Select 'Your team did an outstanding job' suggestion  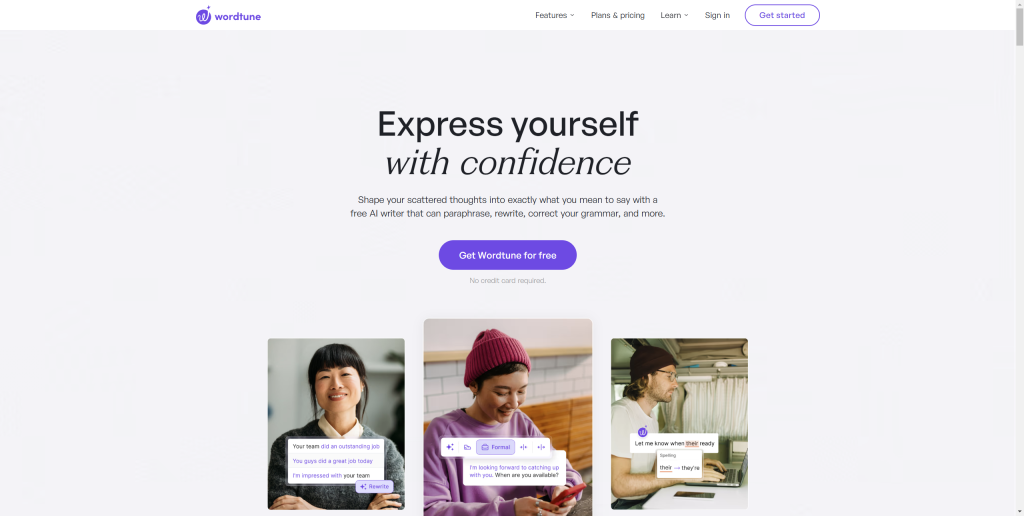point(336,446)
